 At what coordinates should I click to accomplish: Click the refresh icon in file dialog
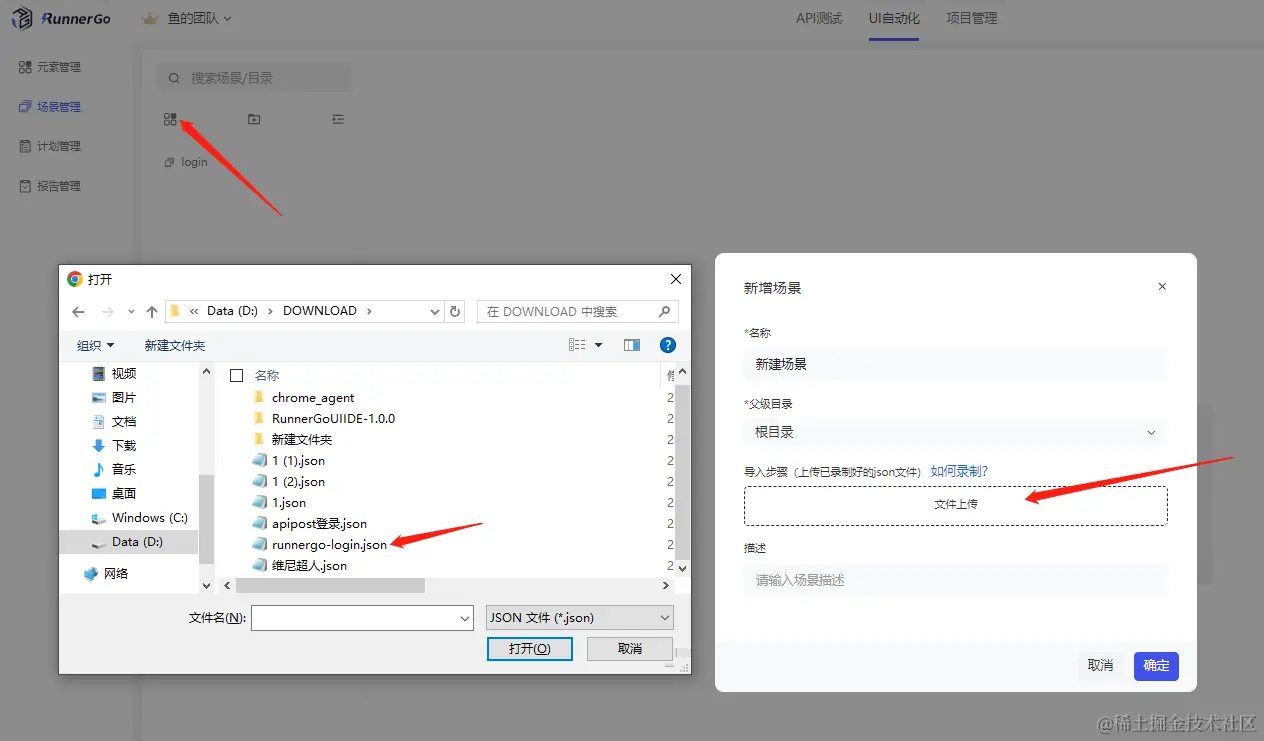coord(456,312)
